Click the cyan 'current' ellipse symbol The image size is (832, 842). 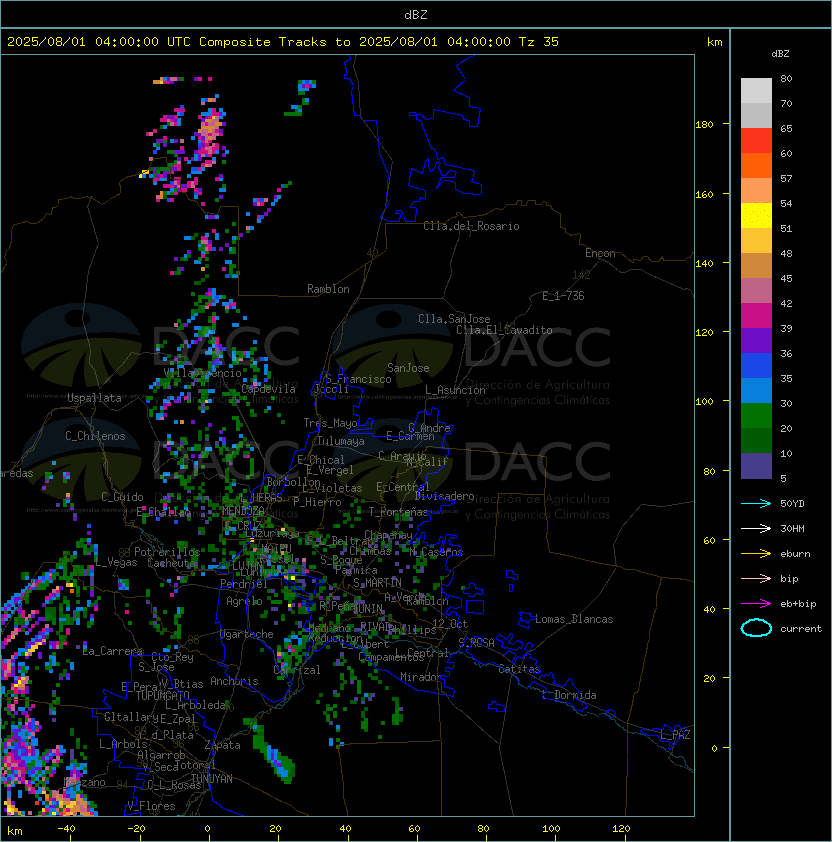(756, 628)
